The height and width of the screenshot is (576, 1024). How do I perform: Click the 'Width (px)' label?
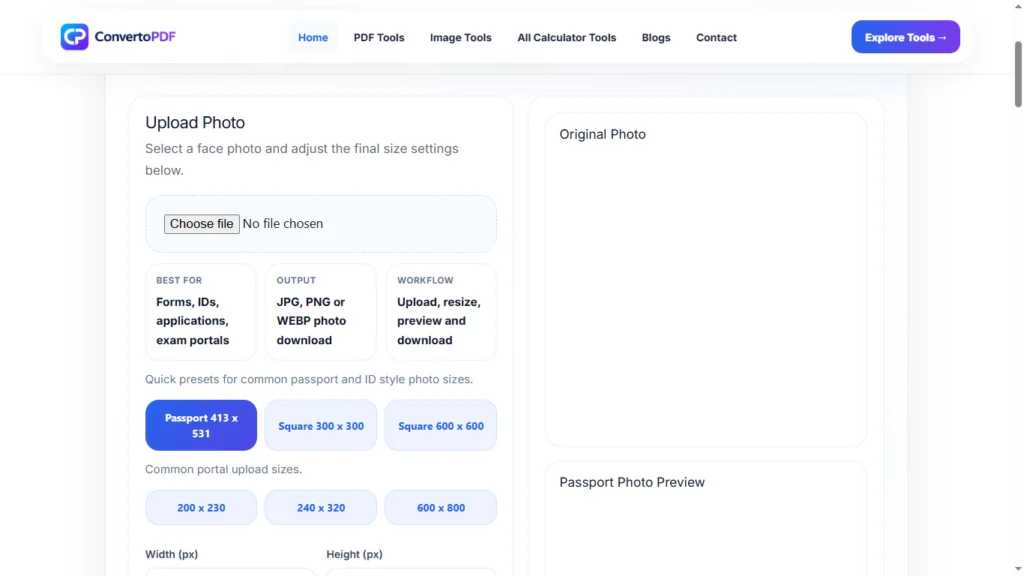171,554
